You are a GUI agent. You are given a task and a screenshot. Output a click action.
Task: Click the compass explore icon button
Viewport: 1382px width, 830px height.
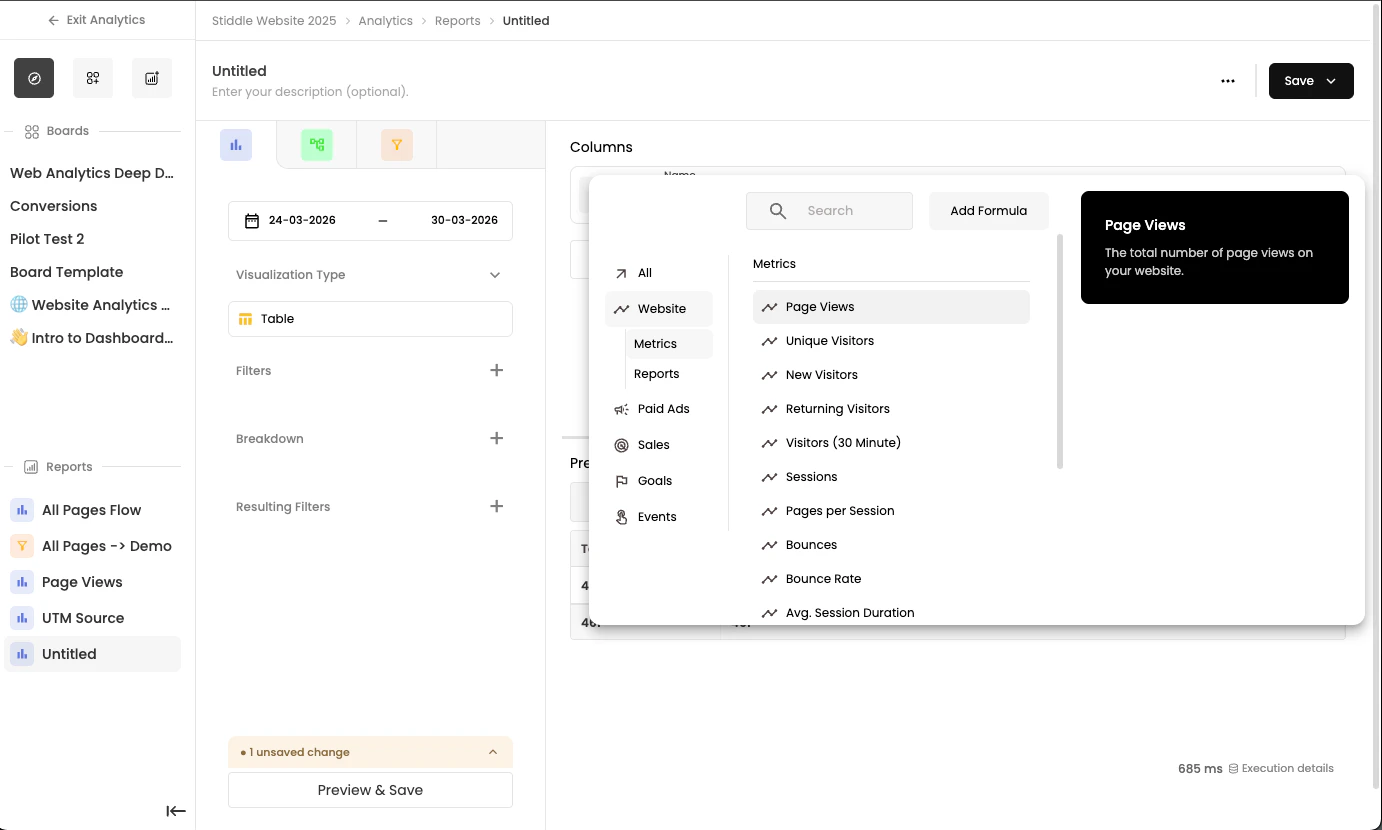pos(34,78)
